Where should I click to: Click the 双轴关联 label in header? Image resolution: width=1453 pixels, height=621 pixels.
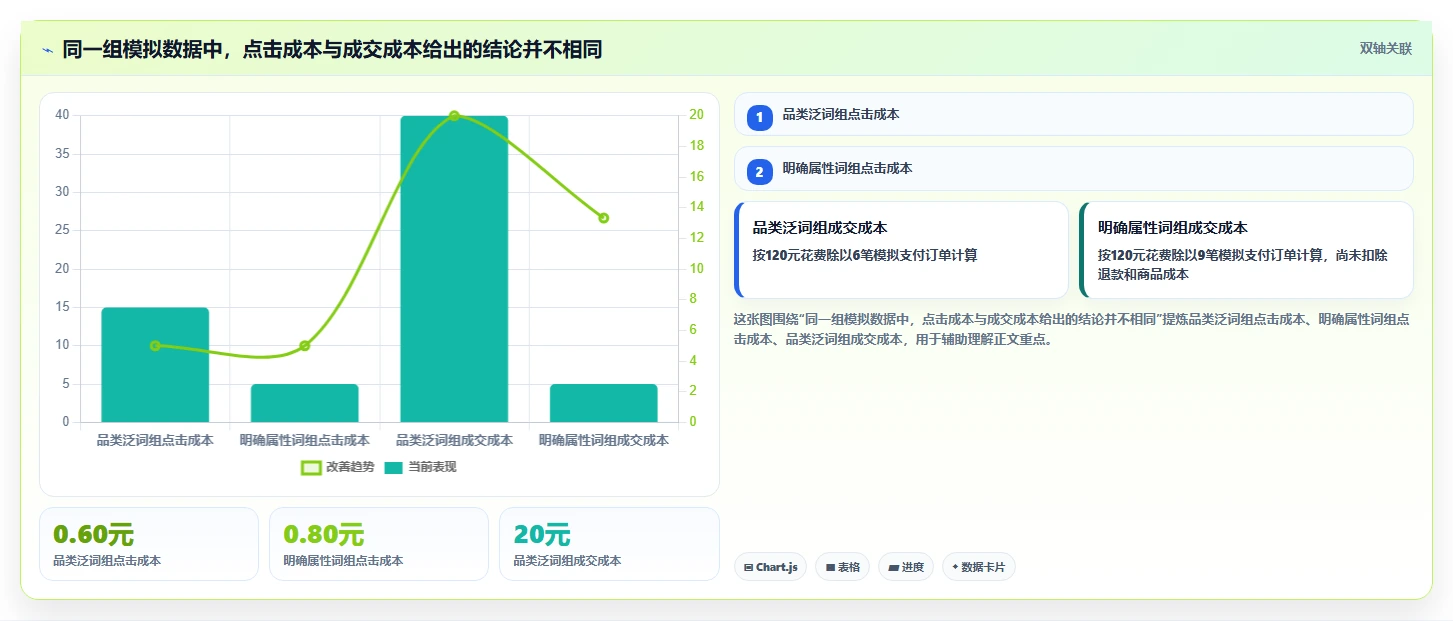(x=1385, y=49)
